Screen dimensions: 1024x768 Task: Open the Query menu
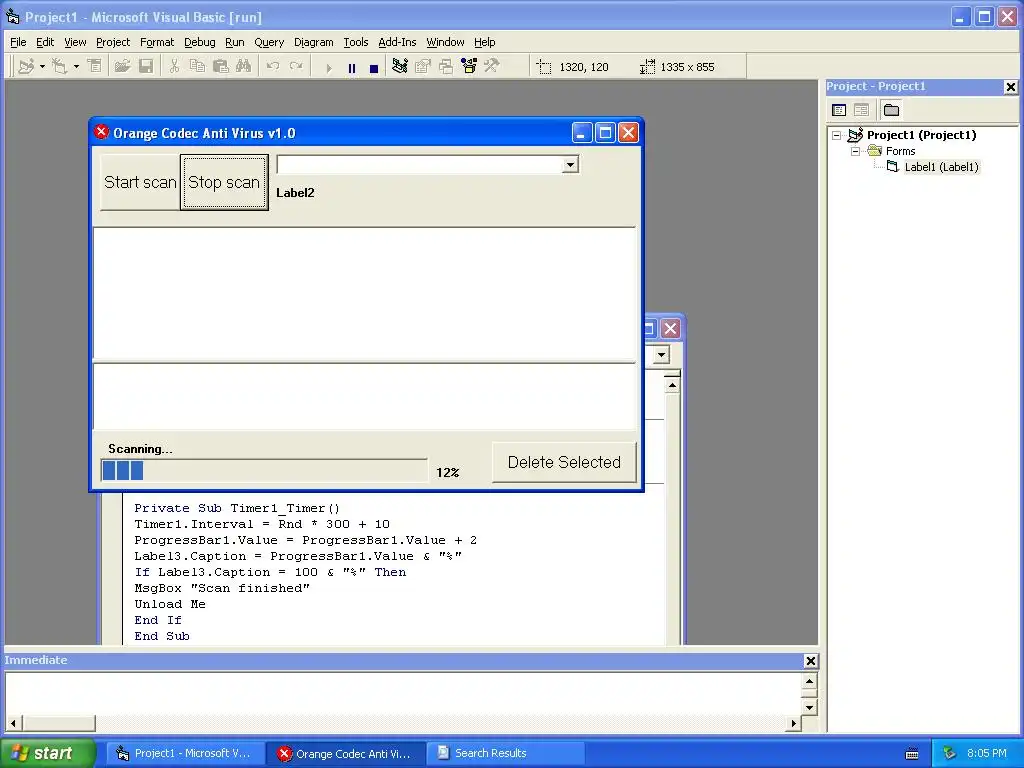(x=269, y=42)
